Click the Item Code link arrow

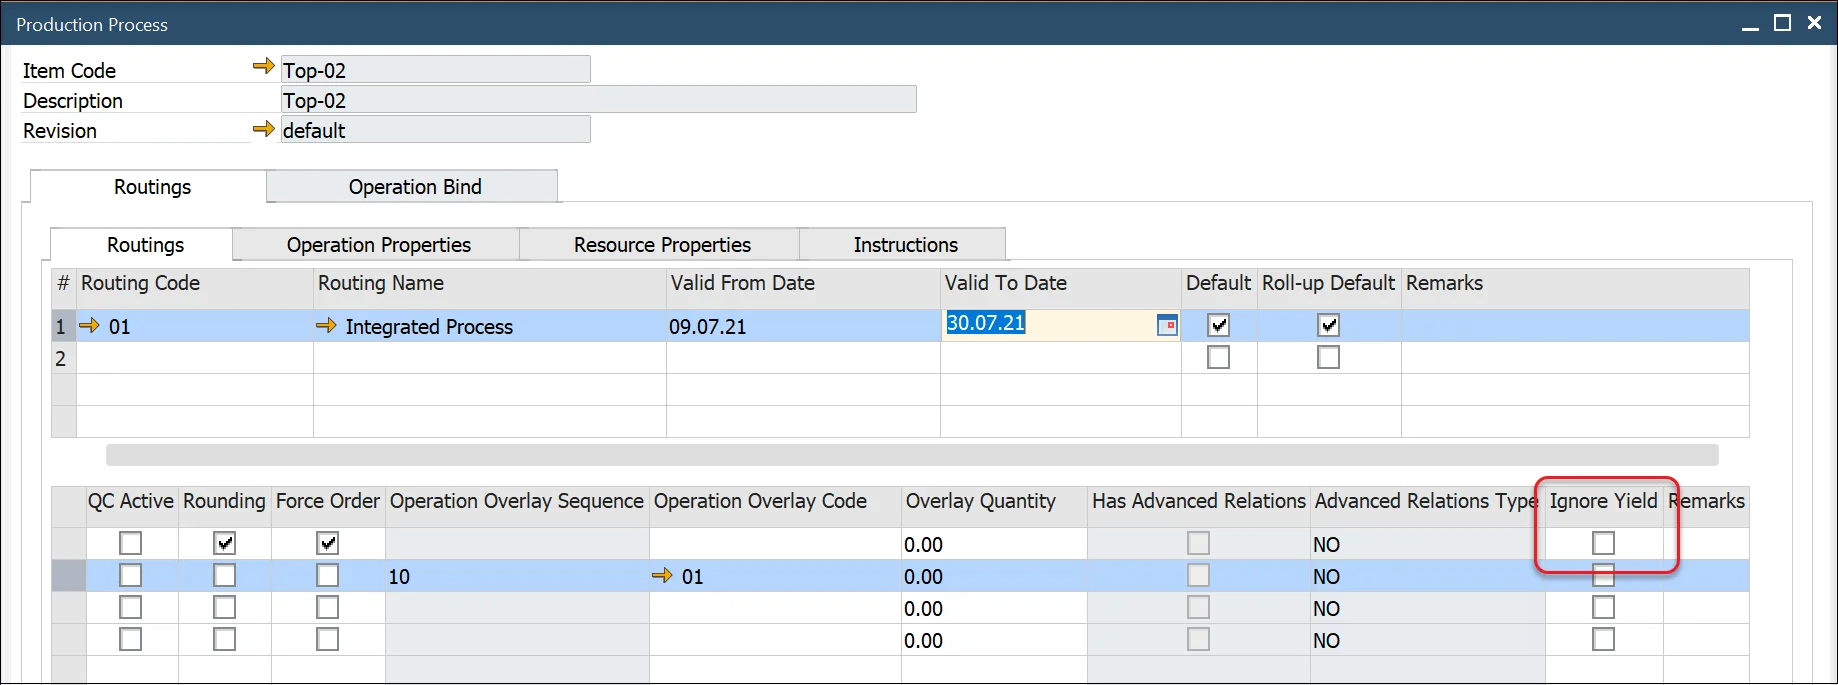(x=263, y=67)
